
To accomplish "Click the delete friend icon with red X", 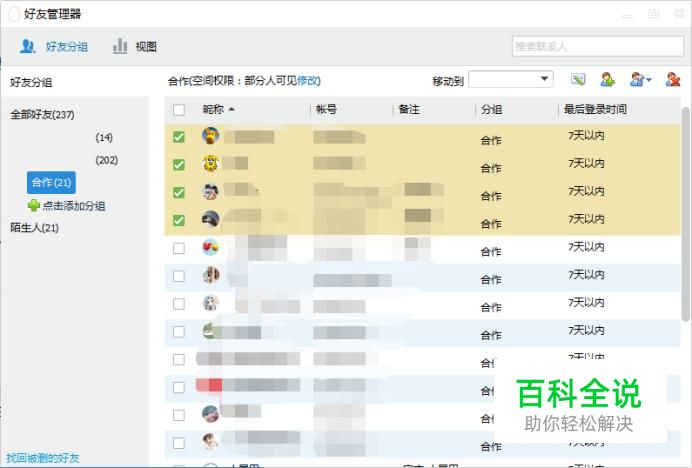I will tap(673, 79).
